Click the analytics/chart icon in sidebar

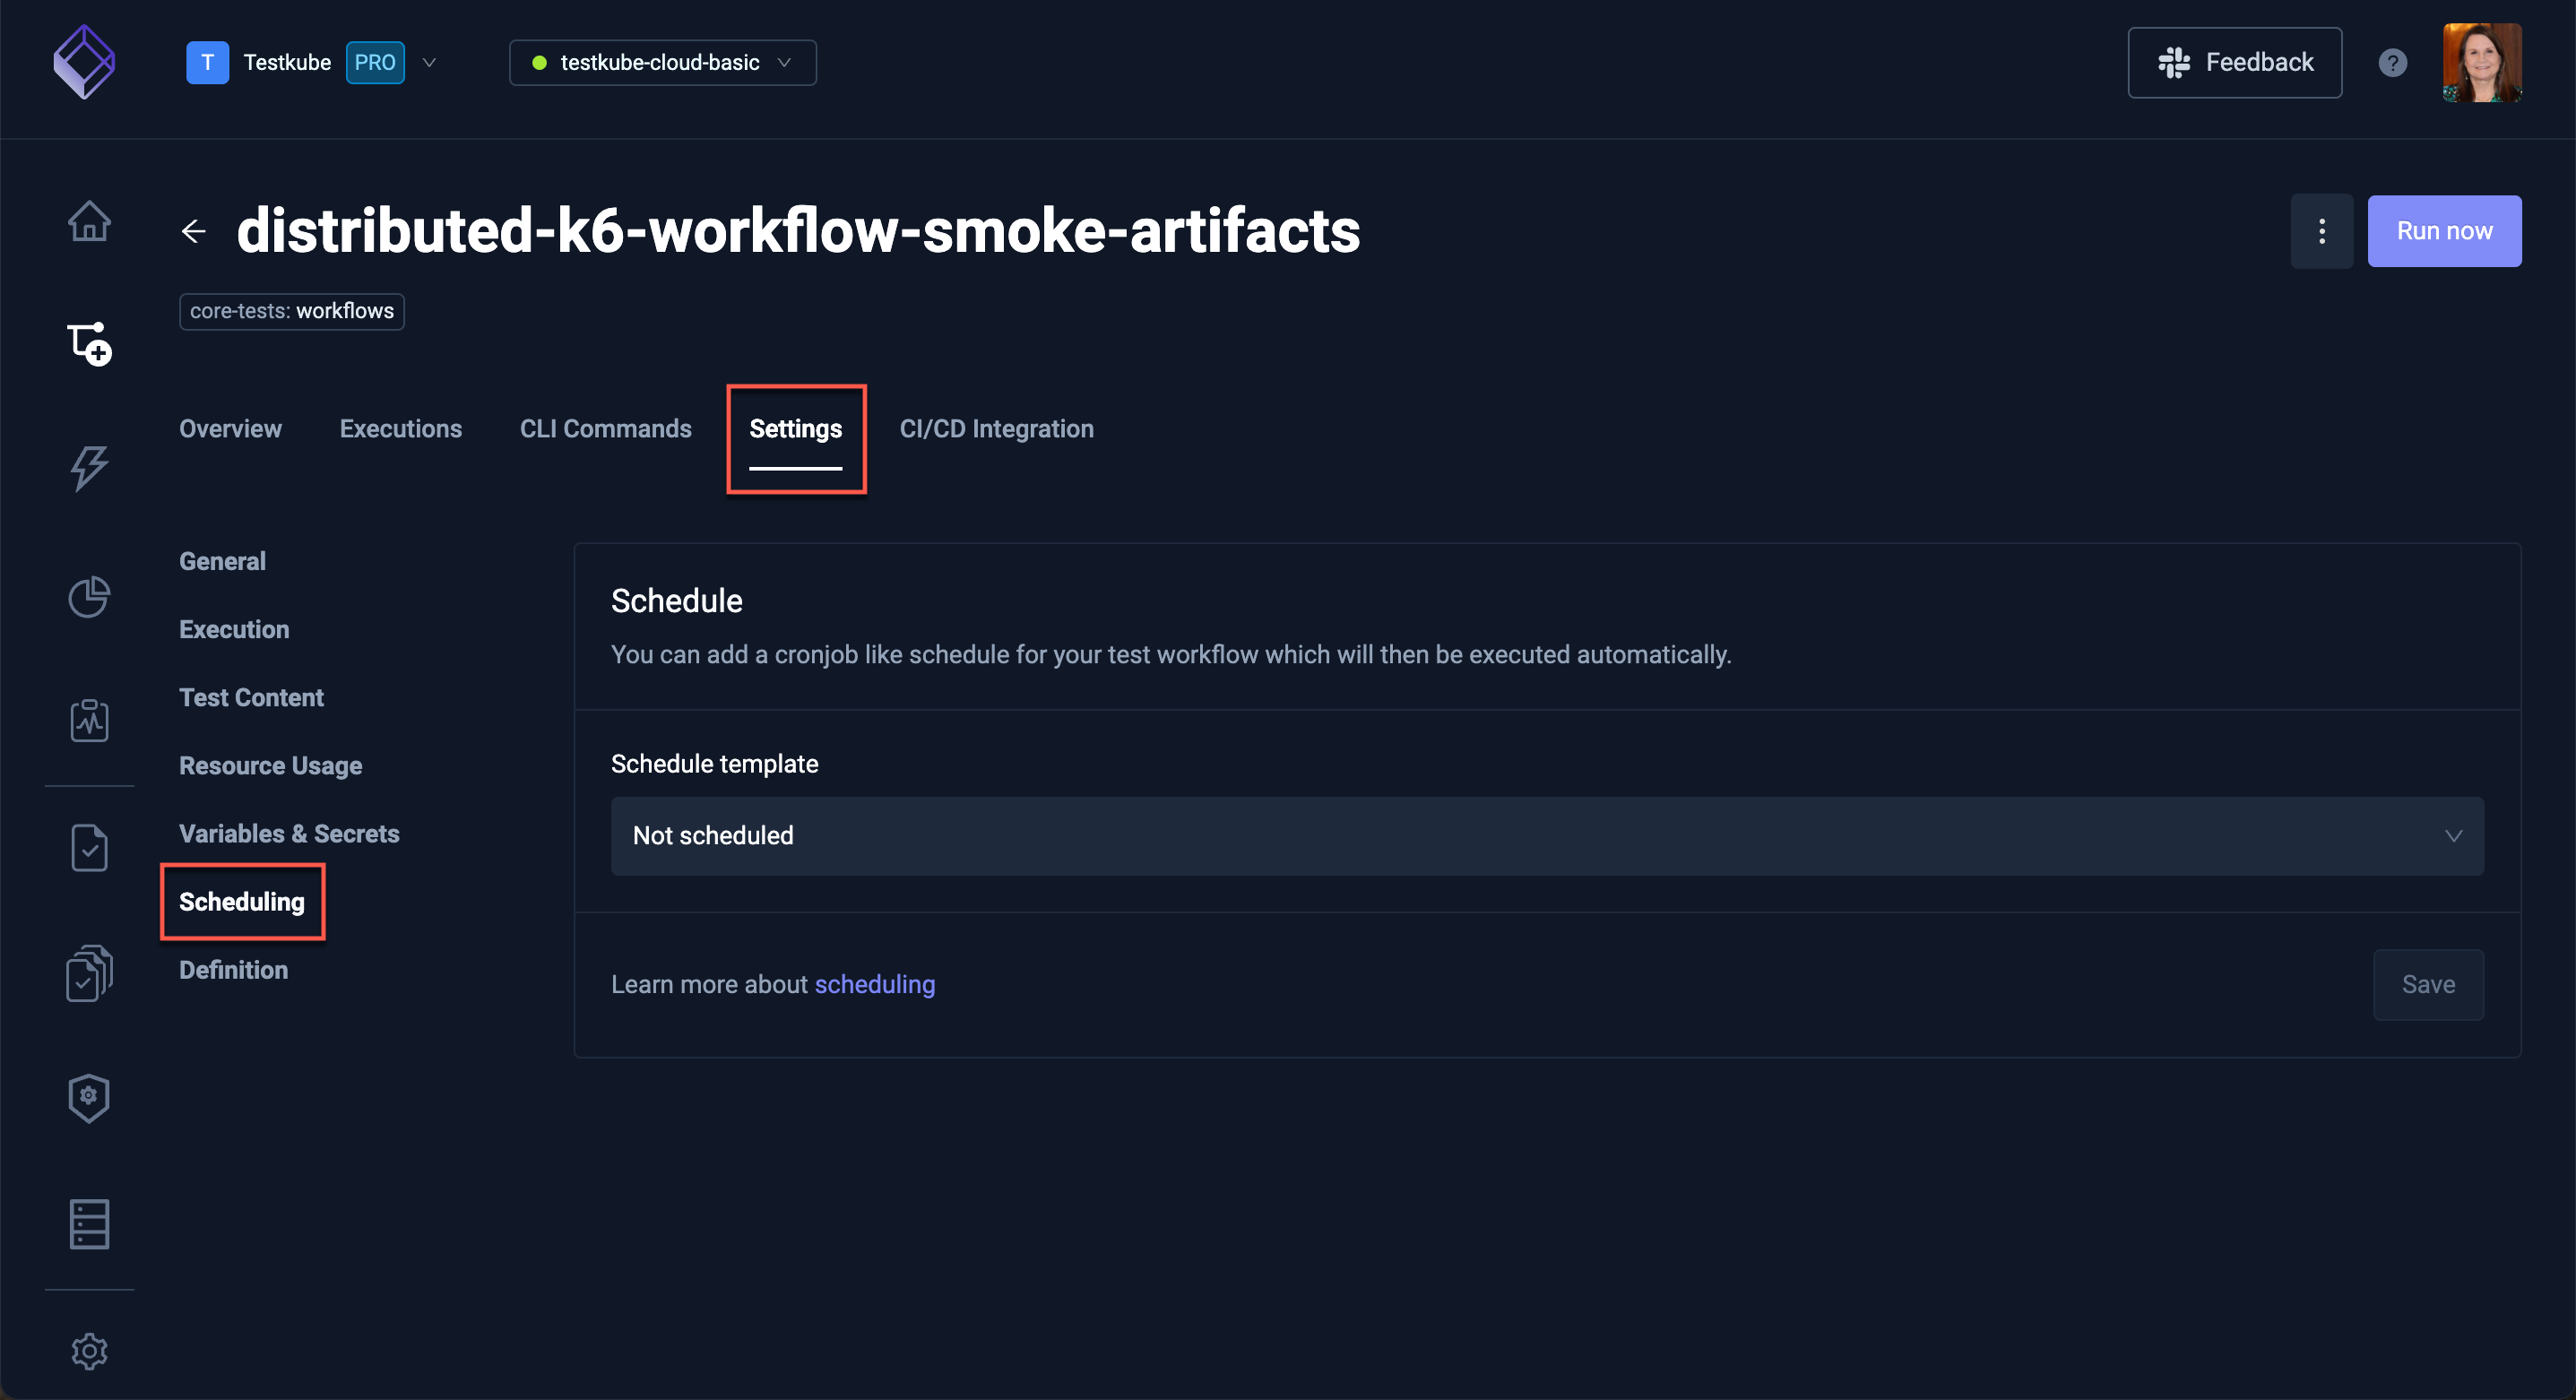tap(88, 597)
